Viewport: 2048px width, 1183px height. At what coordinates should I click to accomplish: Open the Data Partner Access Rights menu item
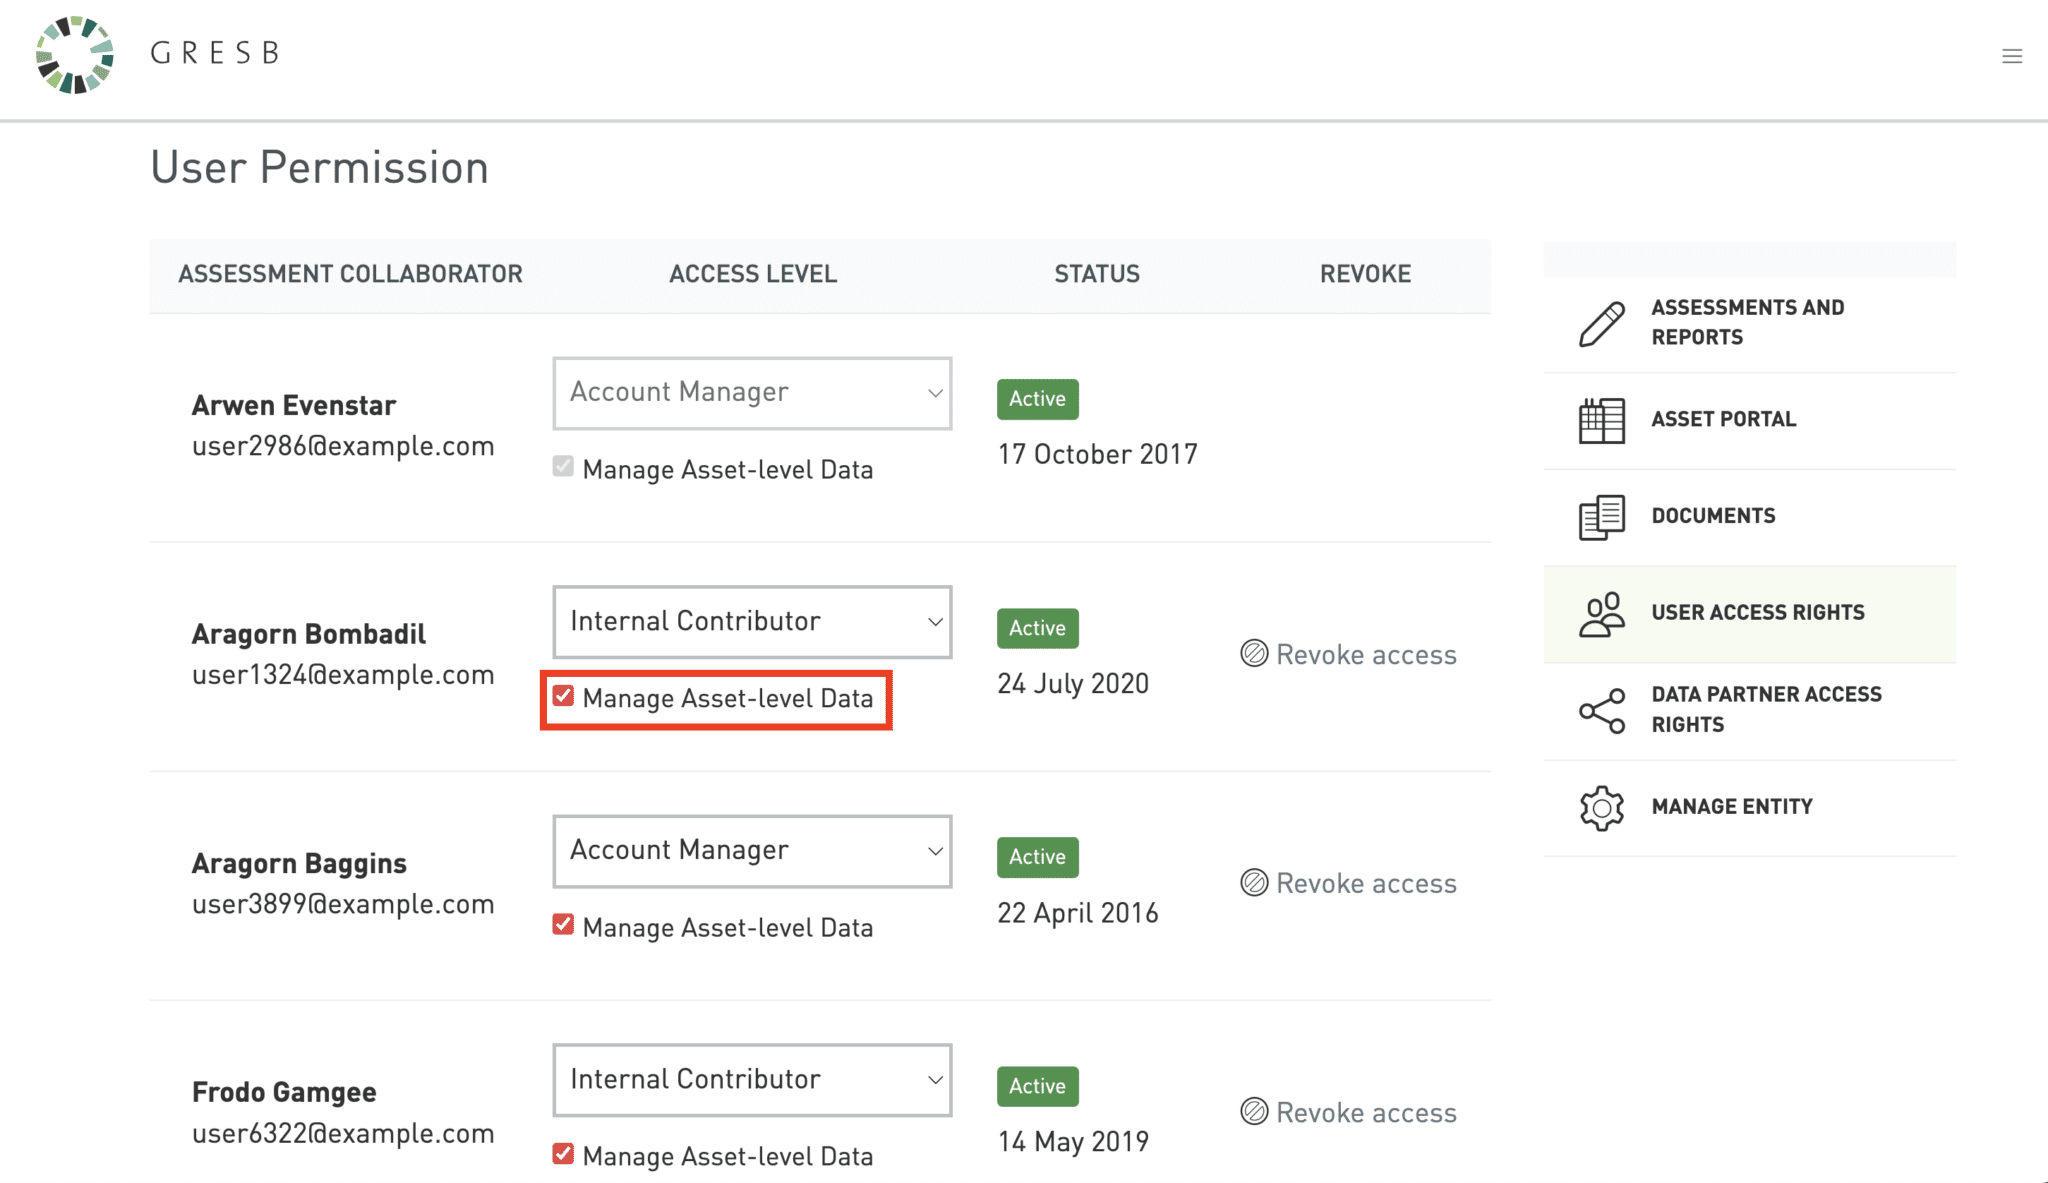[x=1766, y=709]
